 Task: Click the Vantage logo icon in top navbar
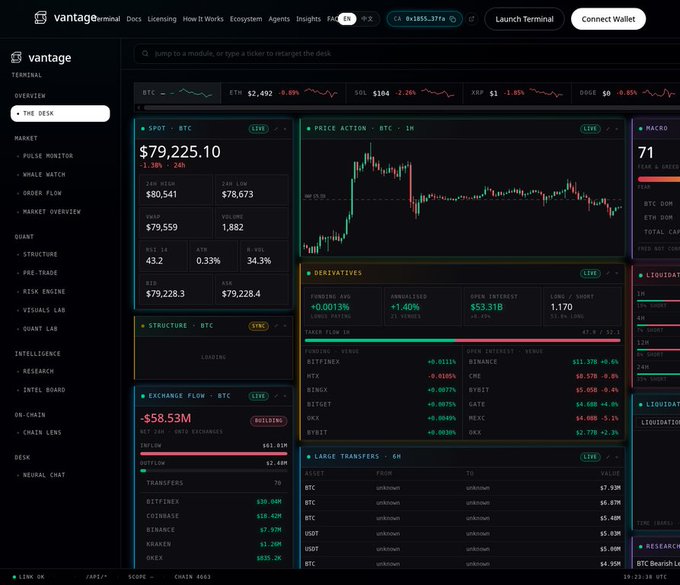click(x=40, y=18)
